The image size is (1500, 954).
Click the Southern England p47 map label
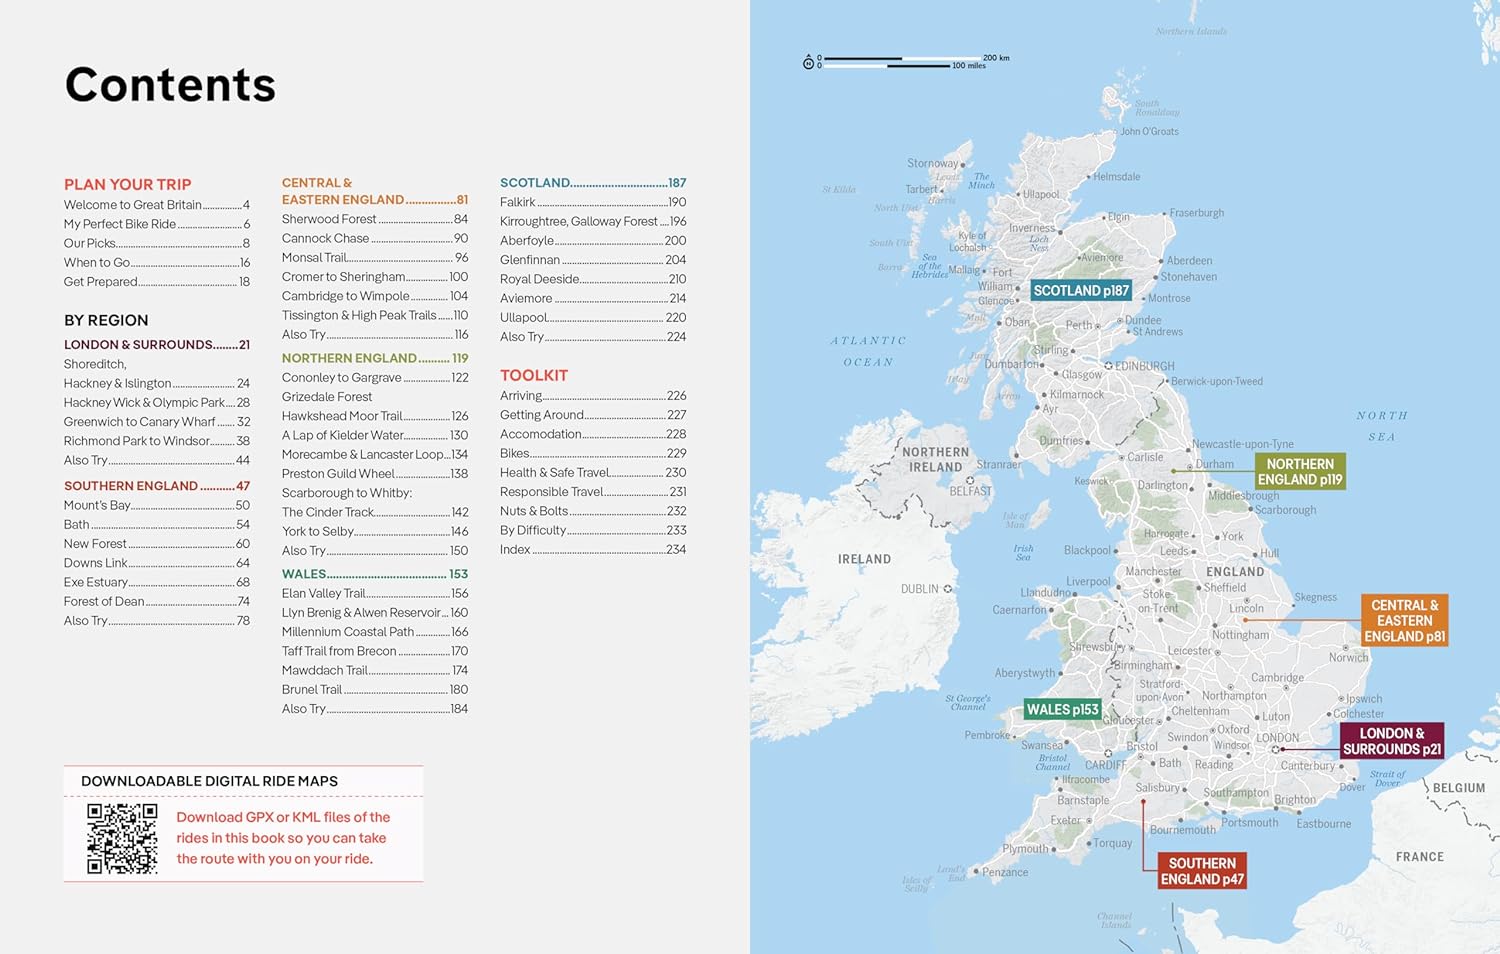pos(1201,871)
